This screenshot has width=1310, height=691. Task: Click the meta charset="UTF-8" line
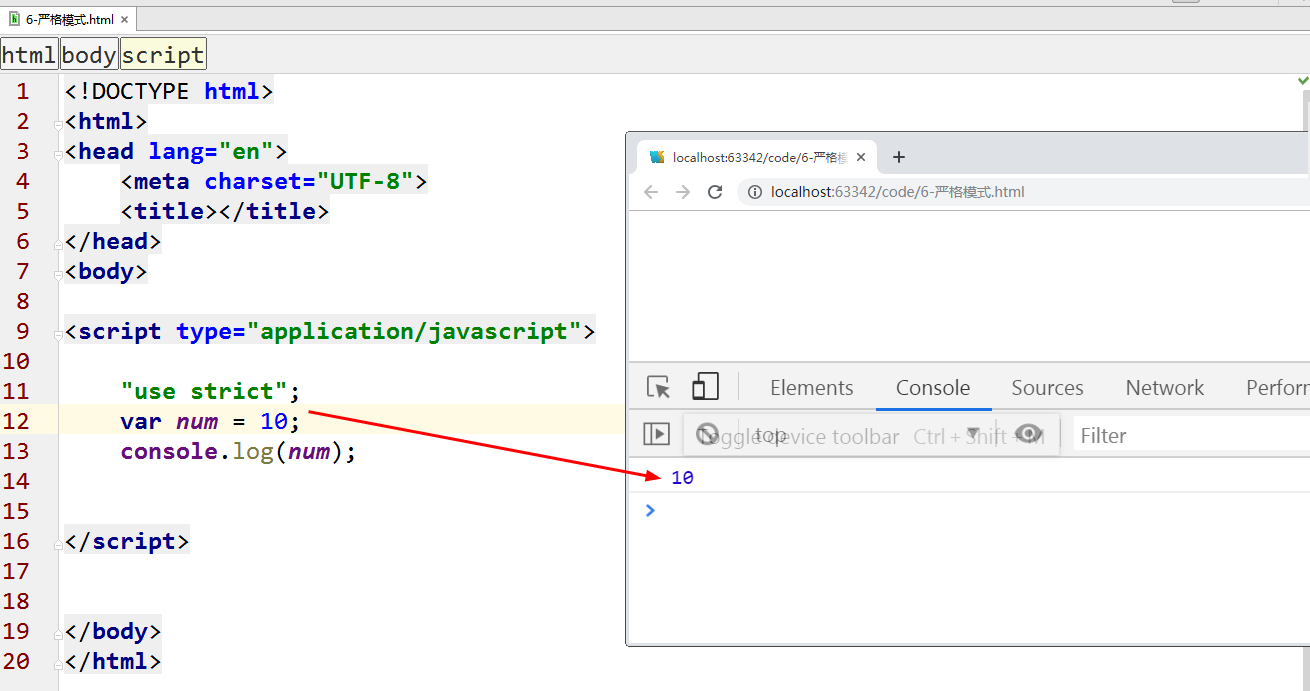(274, 181)
